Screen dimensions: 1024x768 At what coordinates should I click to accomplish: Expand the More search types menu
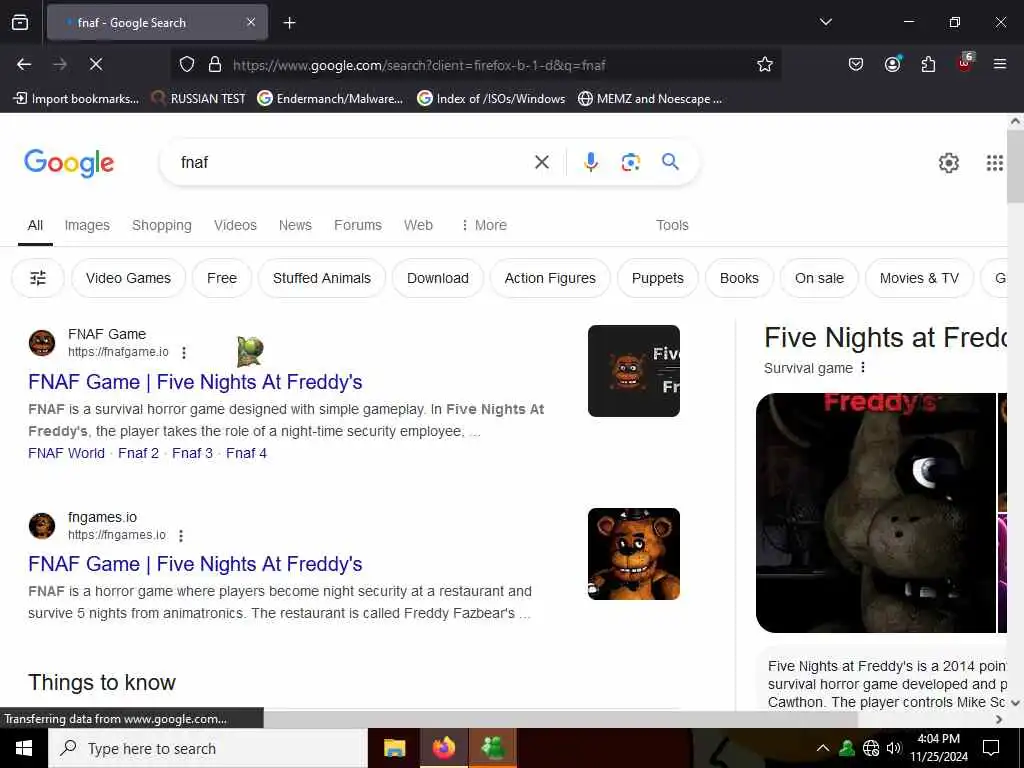tap(484, 225)
